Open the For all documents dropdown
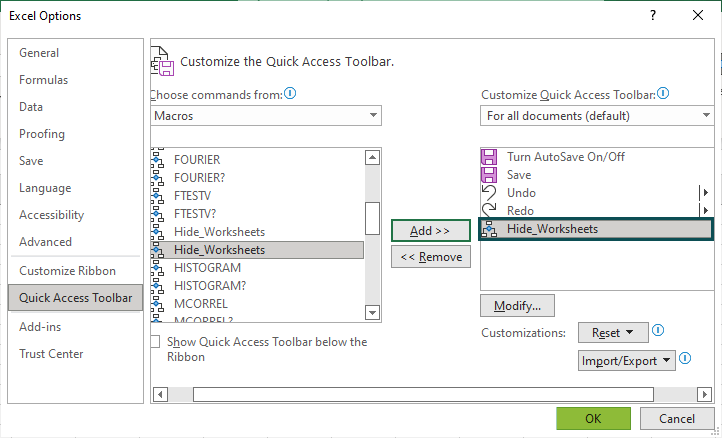Viewport: 722px width, 438px height. (598, 116)
